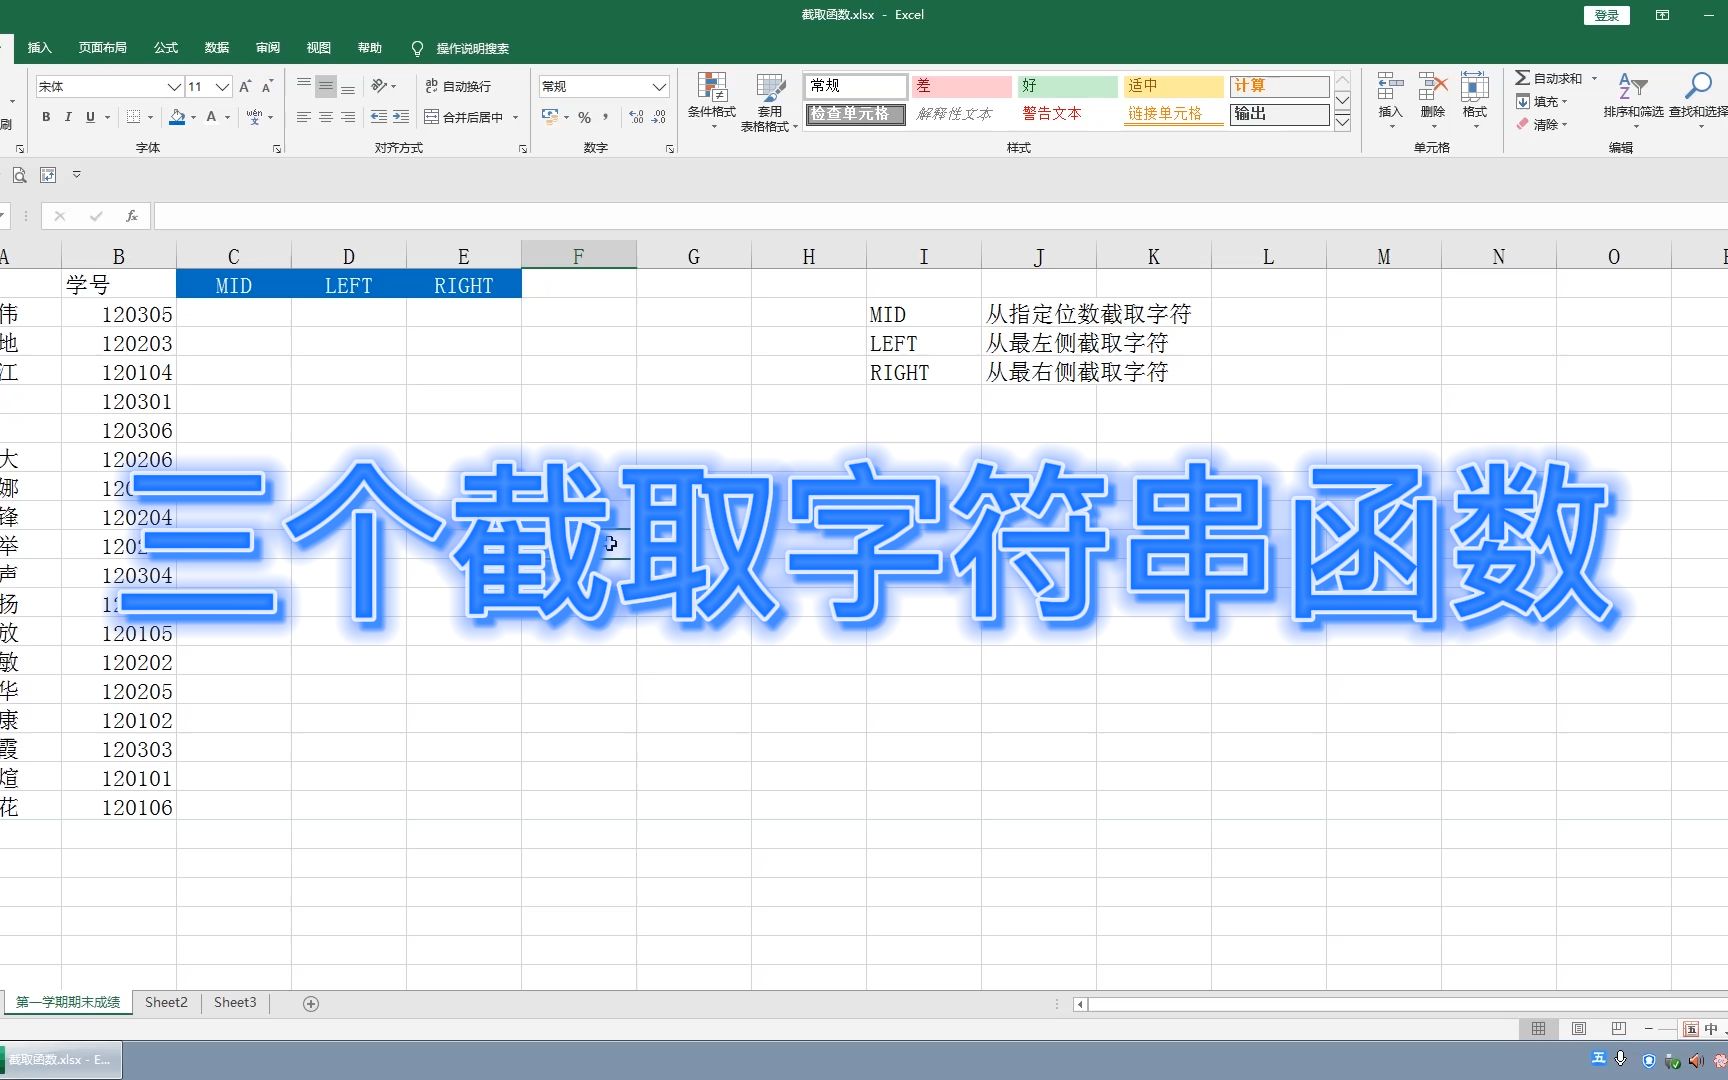Toggle bold formatting

click(46, 117)
